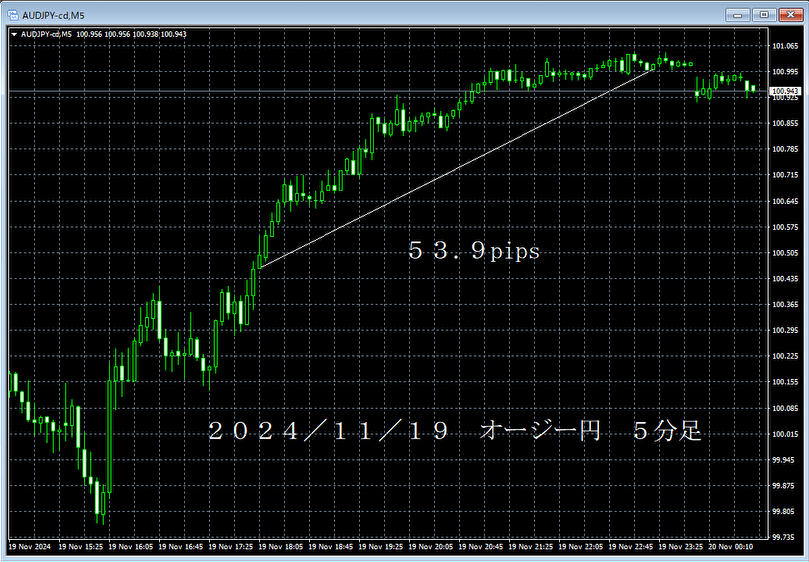Screen dimensions: 809x562
Task: Click the 101.065 price scale value
Action: (x=785, y=46)
